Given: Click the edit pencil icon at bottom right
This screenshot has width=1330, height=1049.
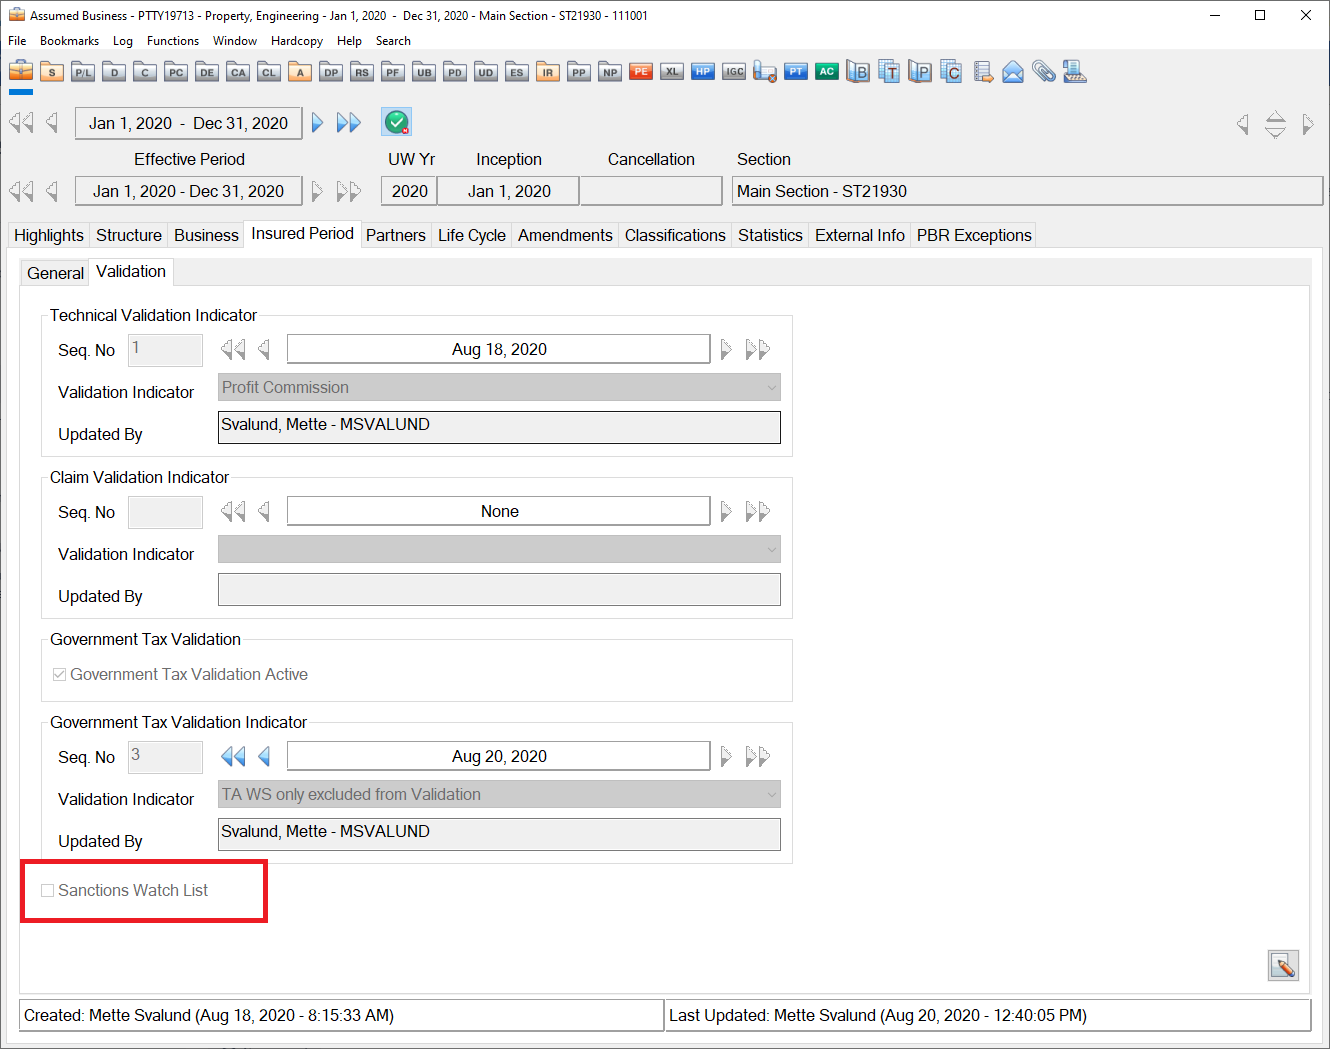Looking at the screenshot, I should click(1283, 965).
